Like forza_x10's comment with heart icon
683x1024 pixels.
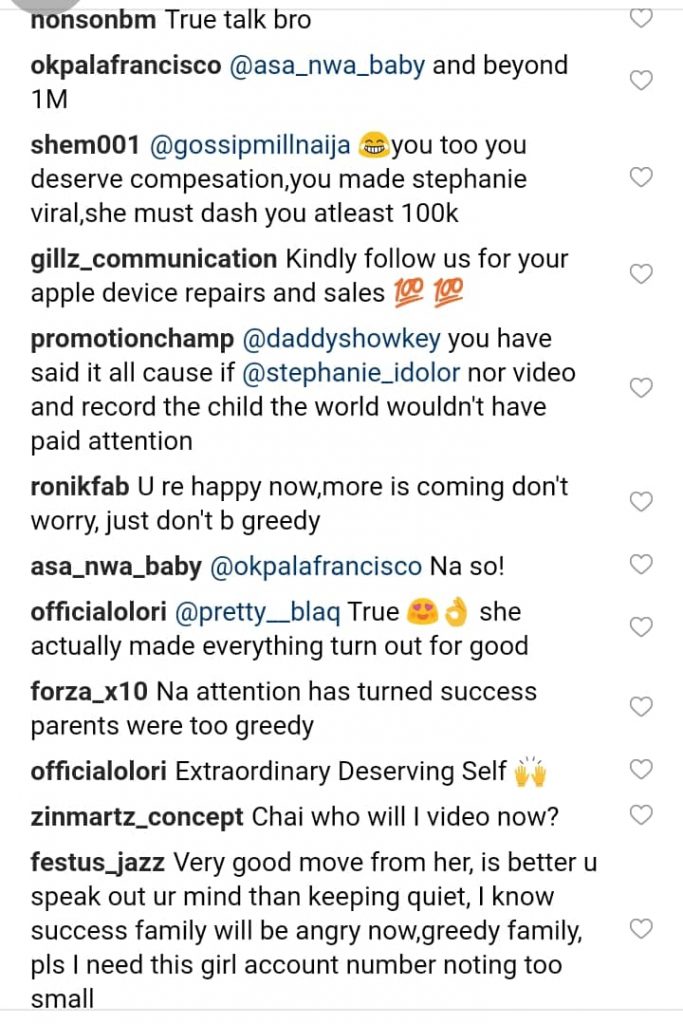(641, 707)
